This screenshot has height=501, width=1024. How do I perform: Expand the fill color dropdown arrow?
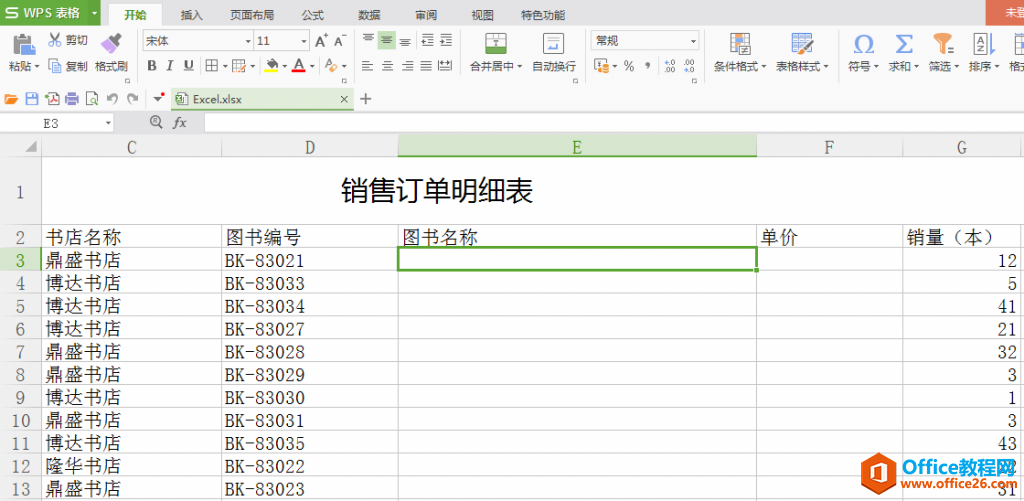tap(285, 66)
